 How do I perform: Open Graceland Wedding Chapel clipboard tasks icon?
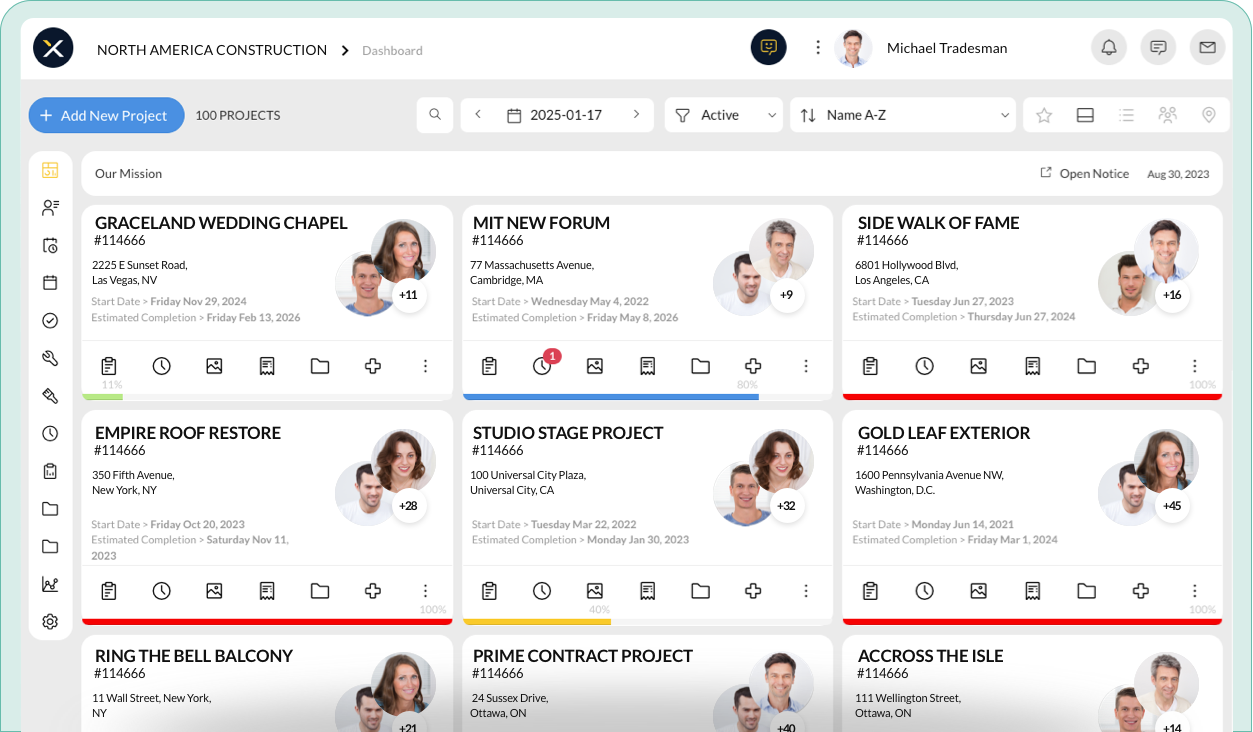pos(109,366)
